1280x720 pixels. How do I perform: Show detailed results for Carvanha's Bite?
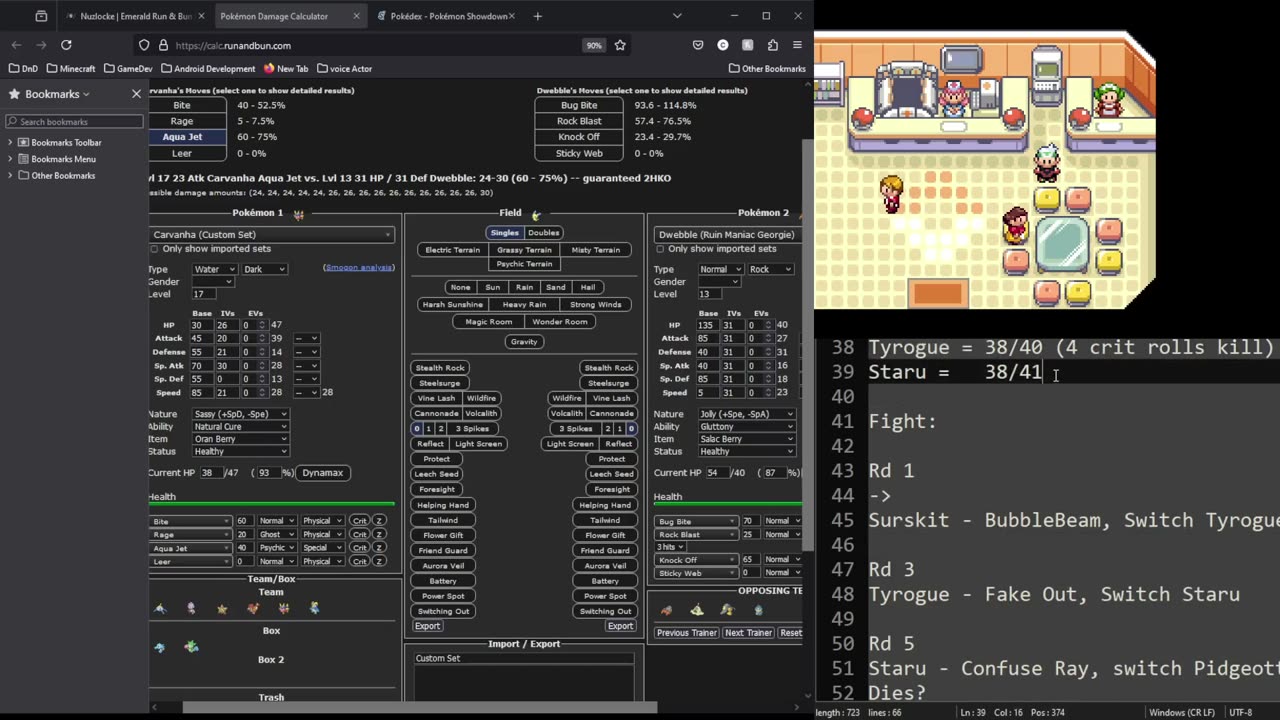click(182, 105)
